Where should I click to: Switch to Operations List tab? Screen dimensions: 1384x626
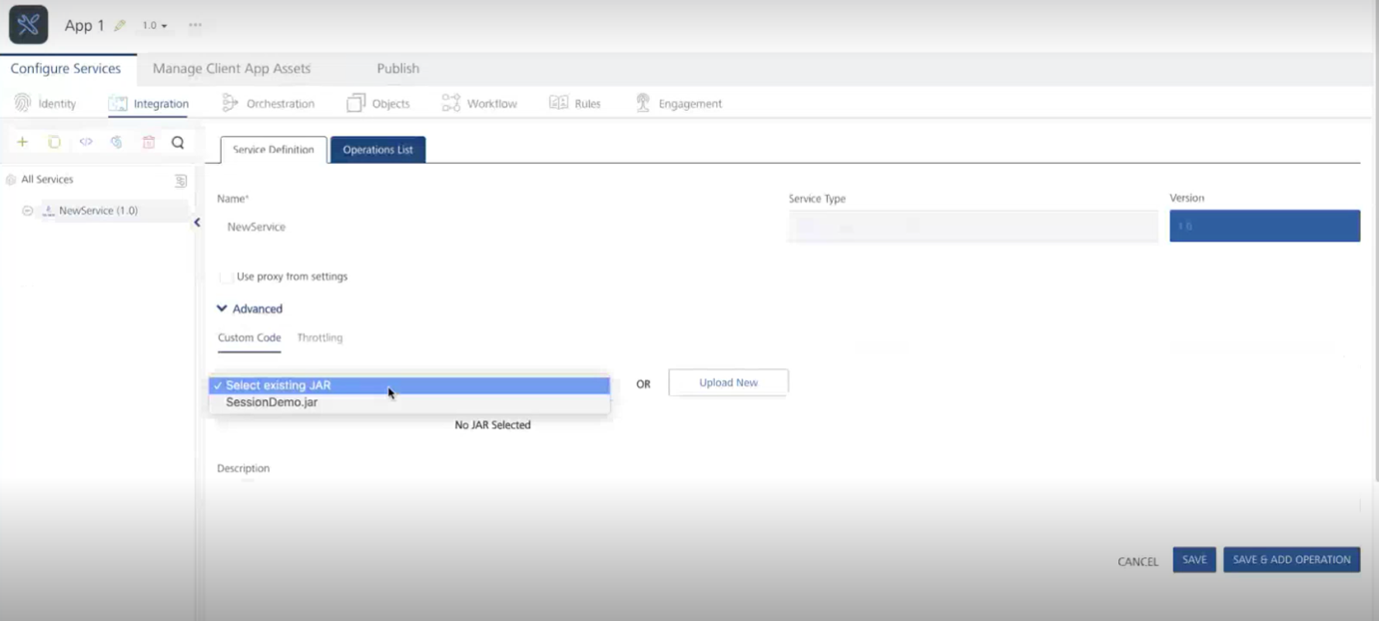(x=378, y=150)
